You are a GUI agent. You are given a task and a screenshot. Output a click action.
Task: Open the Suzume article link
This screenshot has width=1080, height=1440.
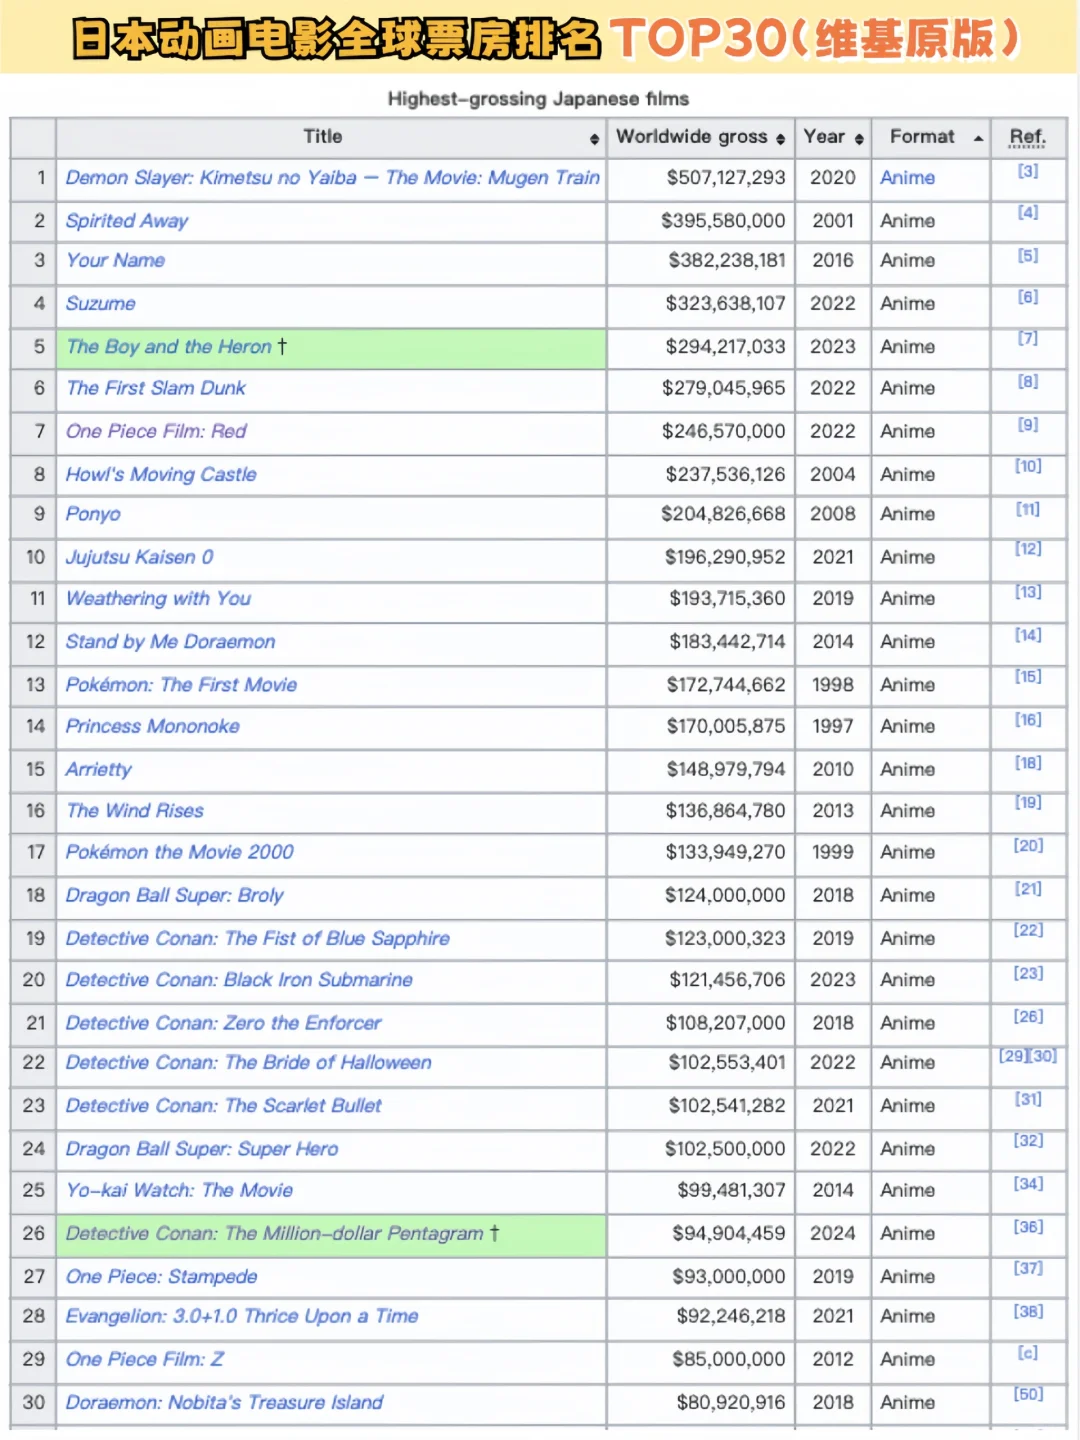[x=100, y=304]
